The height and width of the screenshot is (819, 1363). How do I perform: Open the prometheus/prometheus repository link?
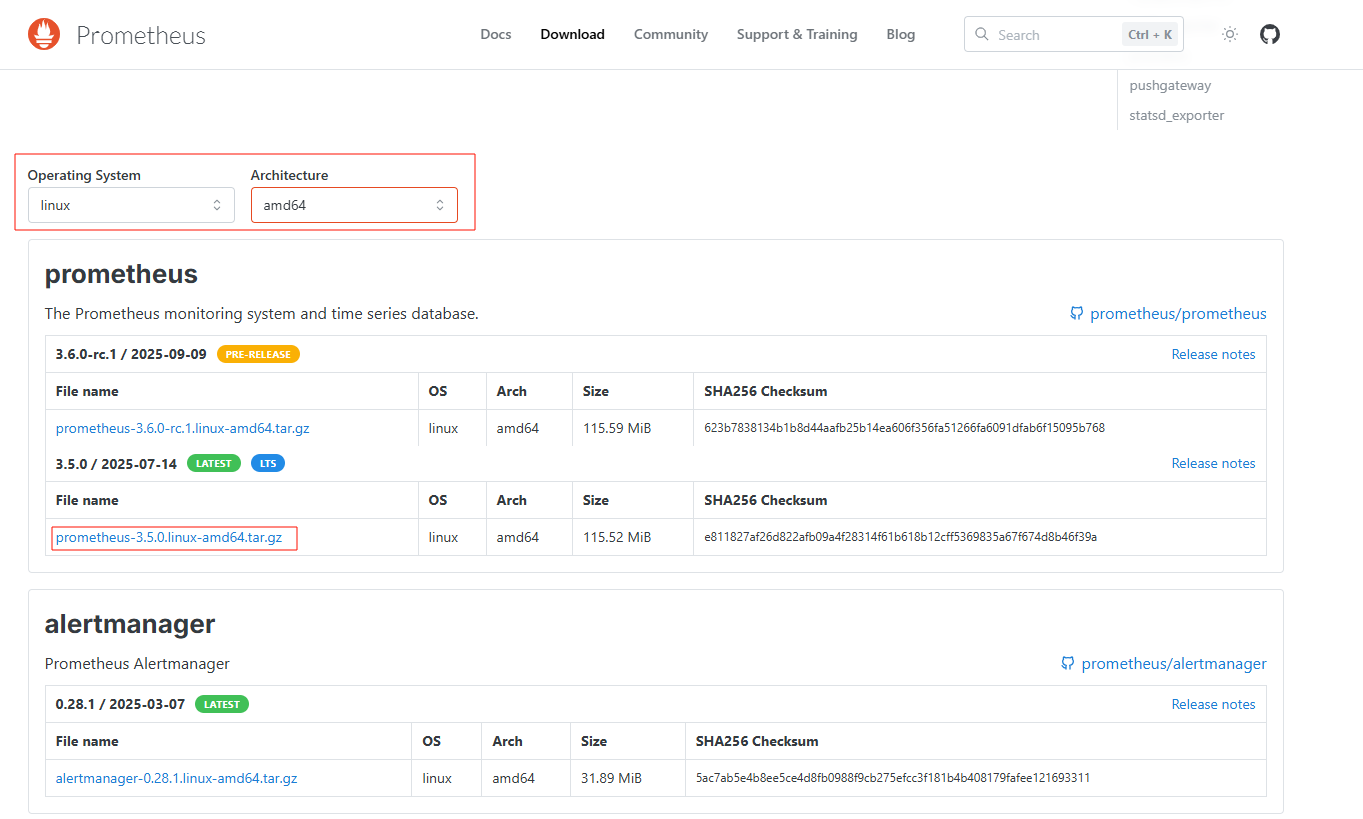[1178, 314]
